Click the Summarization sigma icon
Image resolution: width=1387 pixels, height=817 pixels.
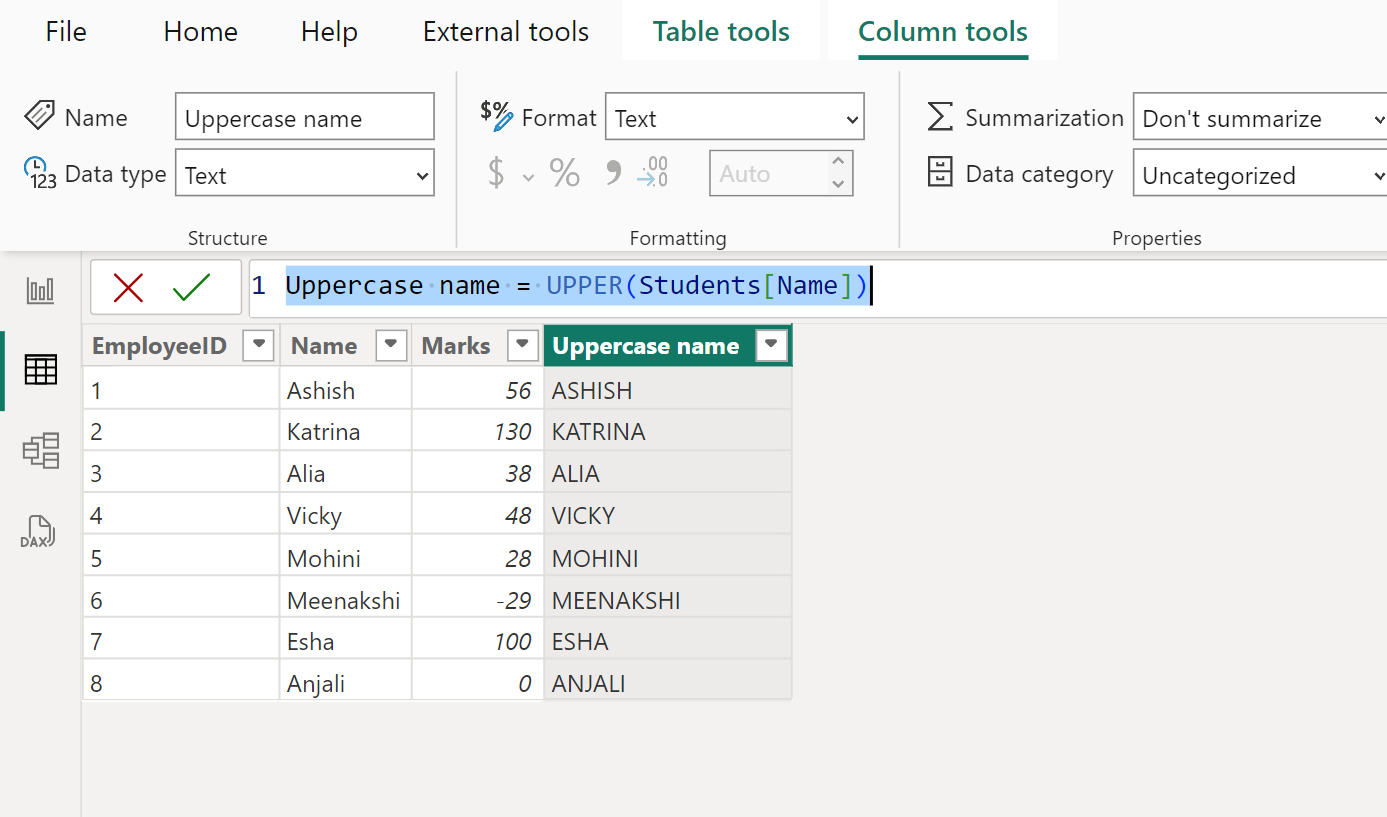[938, 117]
